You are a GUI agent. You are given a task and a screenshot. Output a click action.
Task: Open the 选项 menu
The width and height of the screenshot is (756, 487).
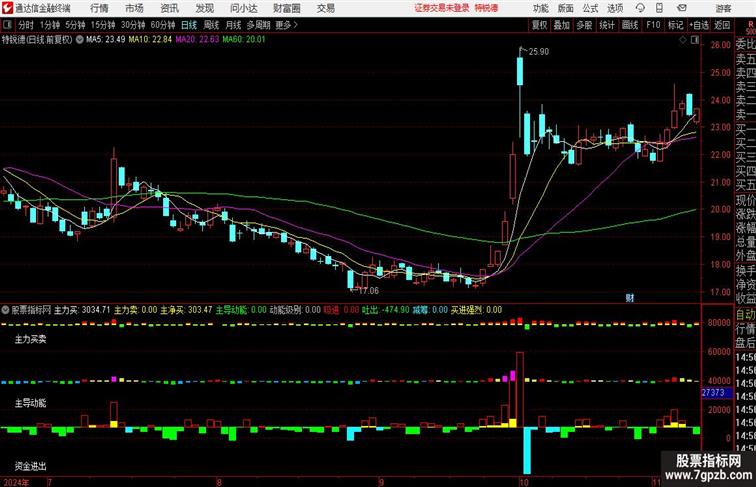pyautogui.click(x=615, y=8)
